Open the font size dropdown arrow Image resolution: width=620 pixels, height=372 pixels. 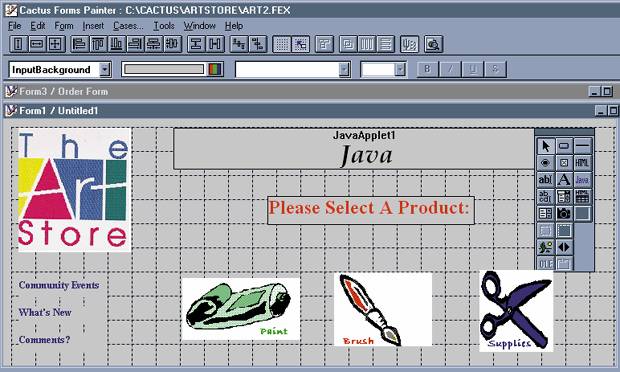tap(400, 70)
